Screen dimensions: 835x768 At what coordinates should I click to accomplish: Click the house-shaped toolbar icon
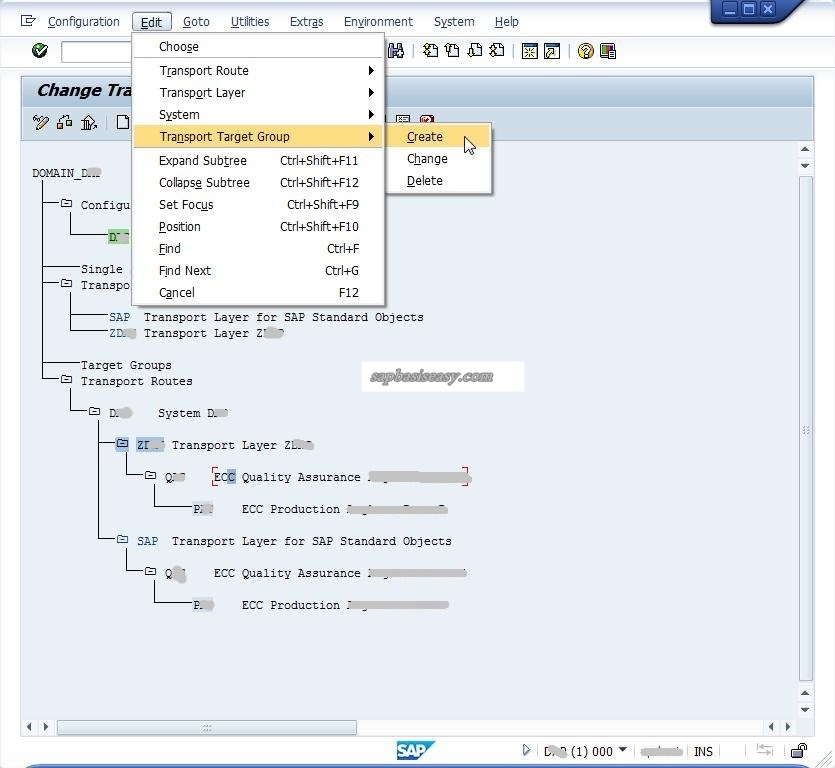pyautogui.click(x=88, y=122)
